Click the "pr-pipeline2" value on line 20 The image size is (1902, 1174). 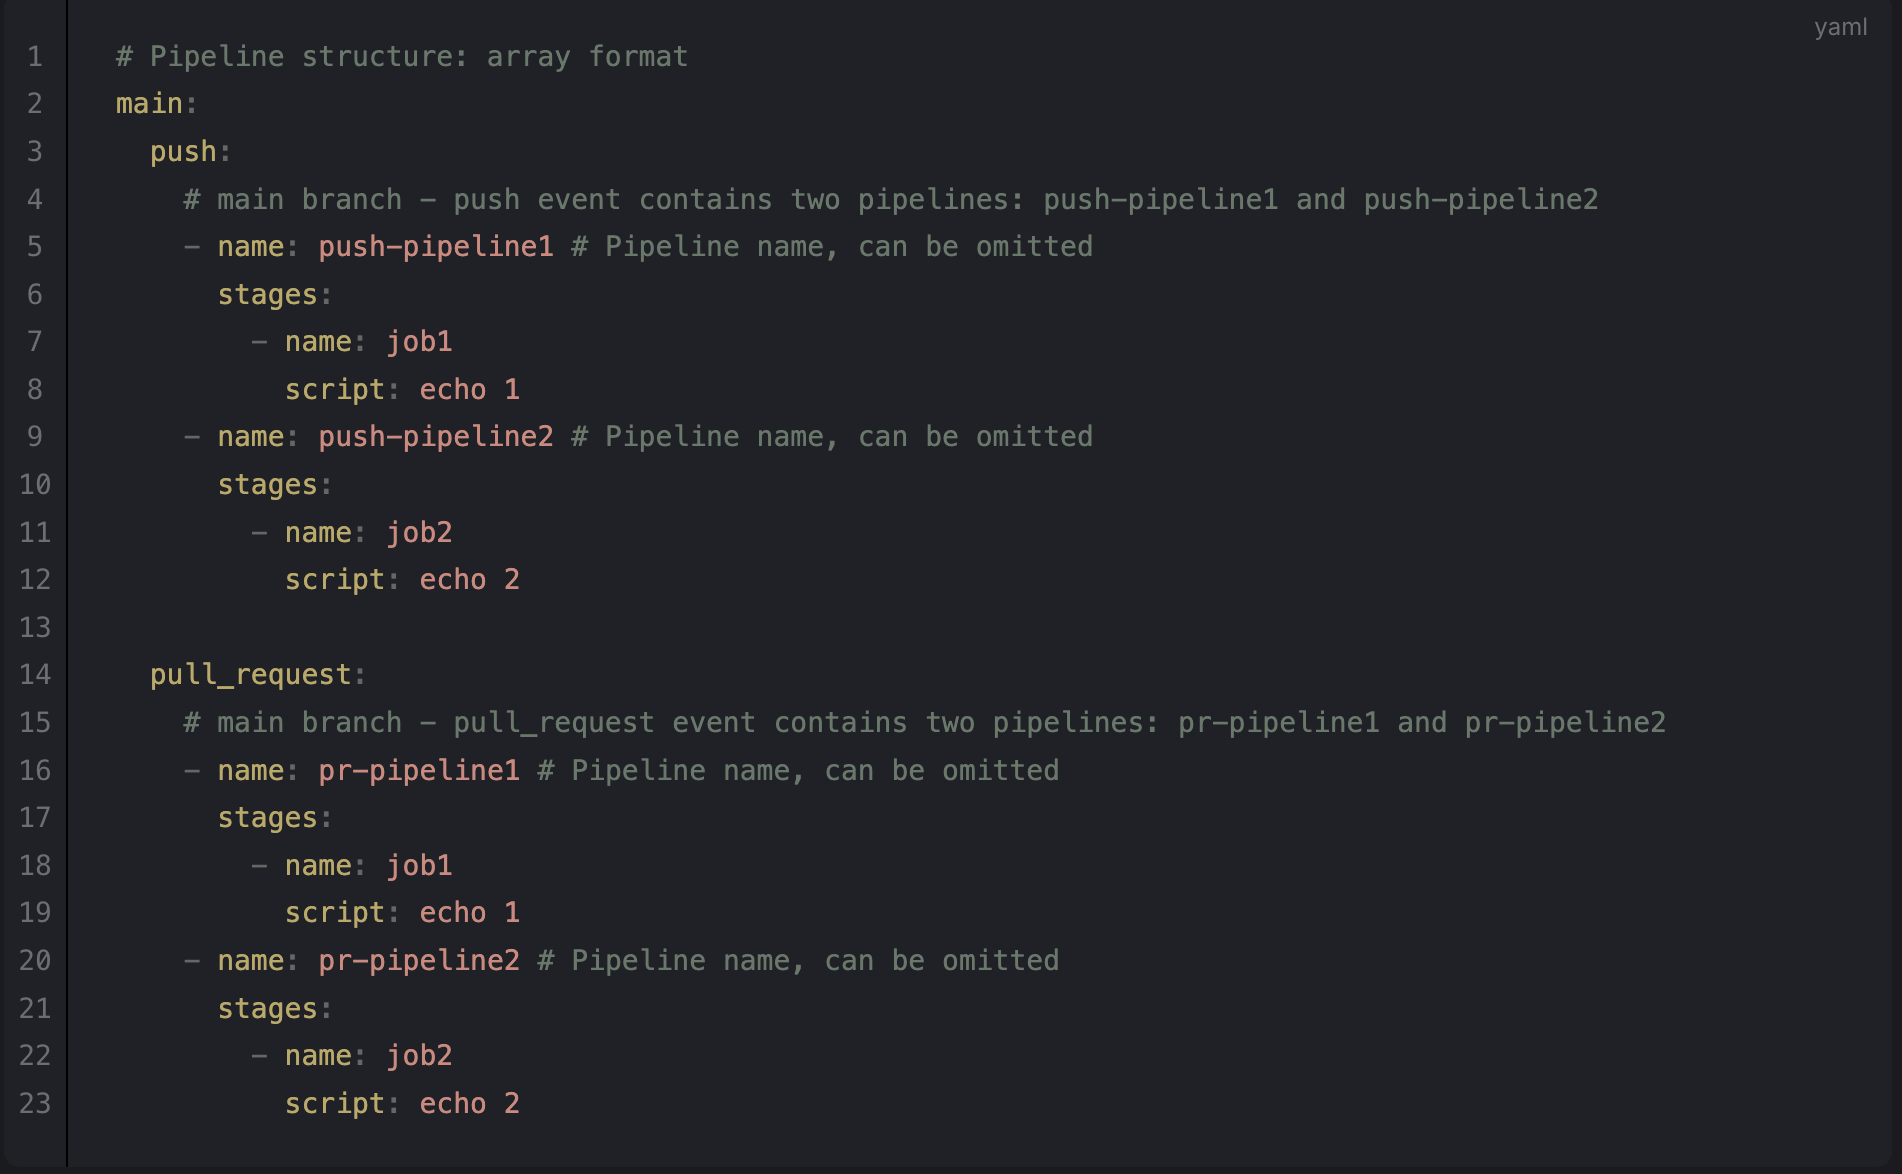pos(419,960)
